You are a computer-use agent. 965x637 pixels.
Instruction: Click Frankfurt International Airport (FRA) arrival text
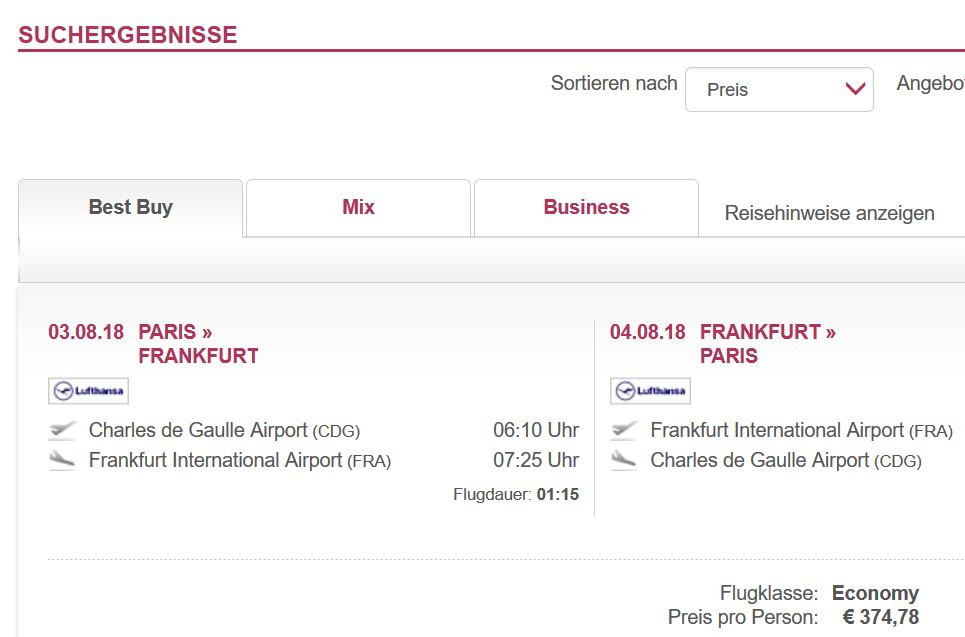240,460
